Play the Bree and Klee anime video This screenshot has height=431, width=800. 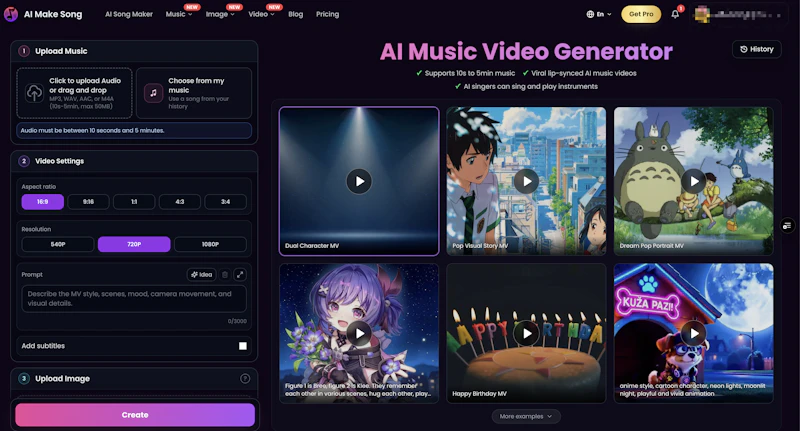point(359,333)
